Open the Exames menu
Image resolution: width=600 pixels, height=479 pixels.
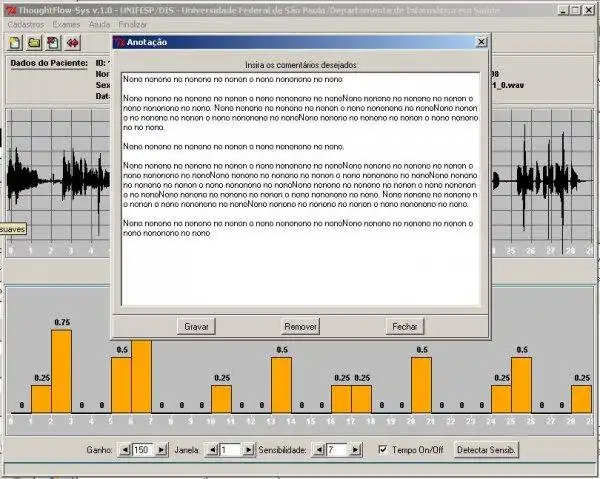point(66,24)
